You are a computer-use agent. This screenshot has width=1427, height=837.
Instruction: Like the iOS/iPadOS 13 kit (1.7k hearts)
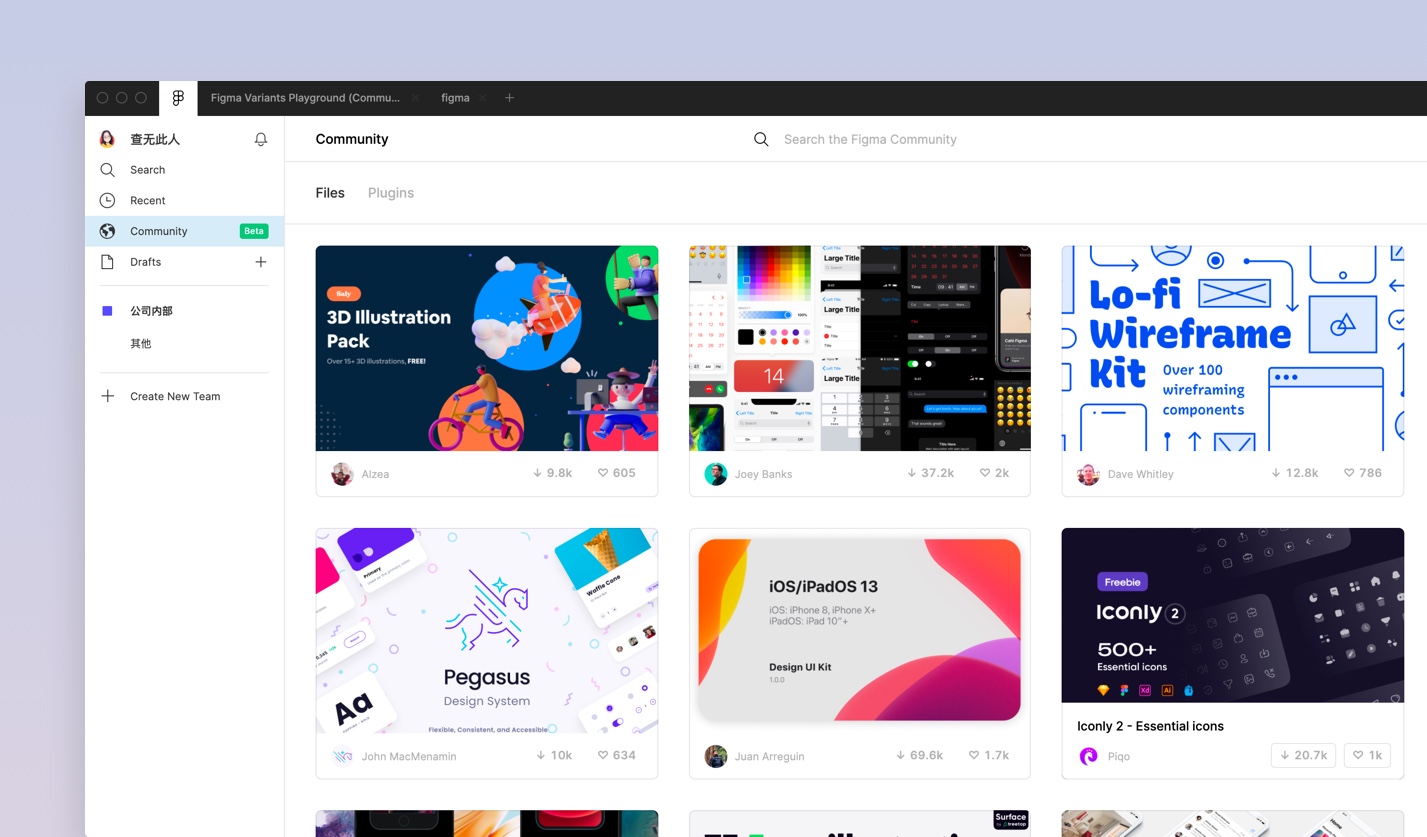[x=988, y=755]
